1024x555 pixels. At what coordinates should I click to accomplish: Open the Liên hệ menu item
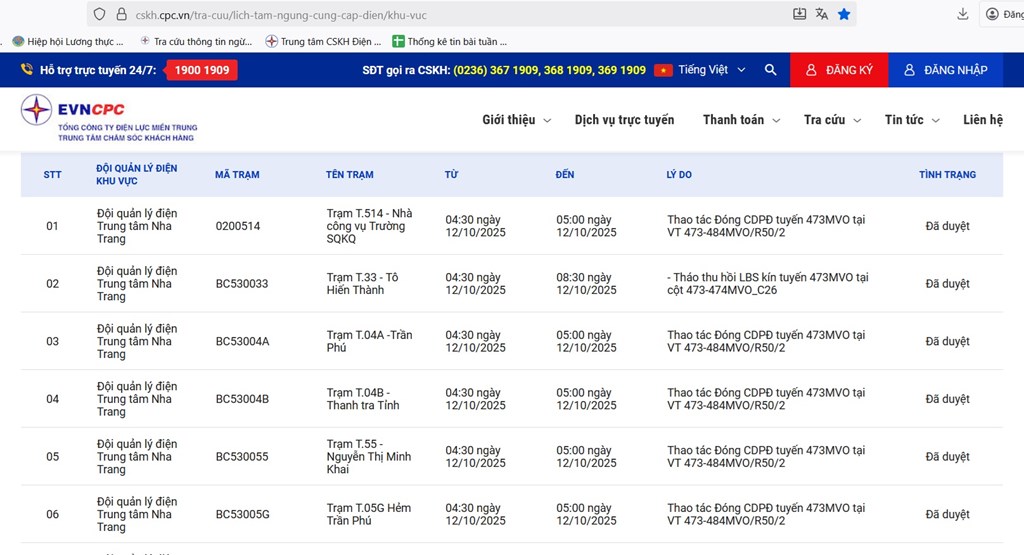pos(982,120)
